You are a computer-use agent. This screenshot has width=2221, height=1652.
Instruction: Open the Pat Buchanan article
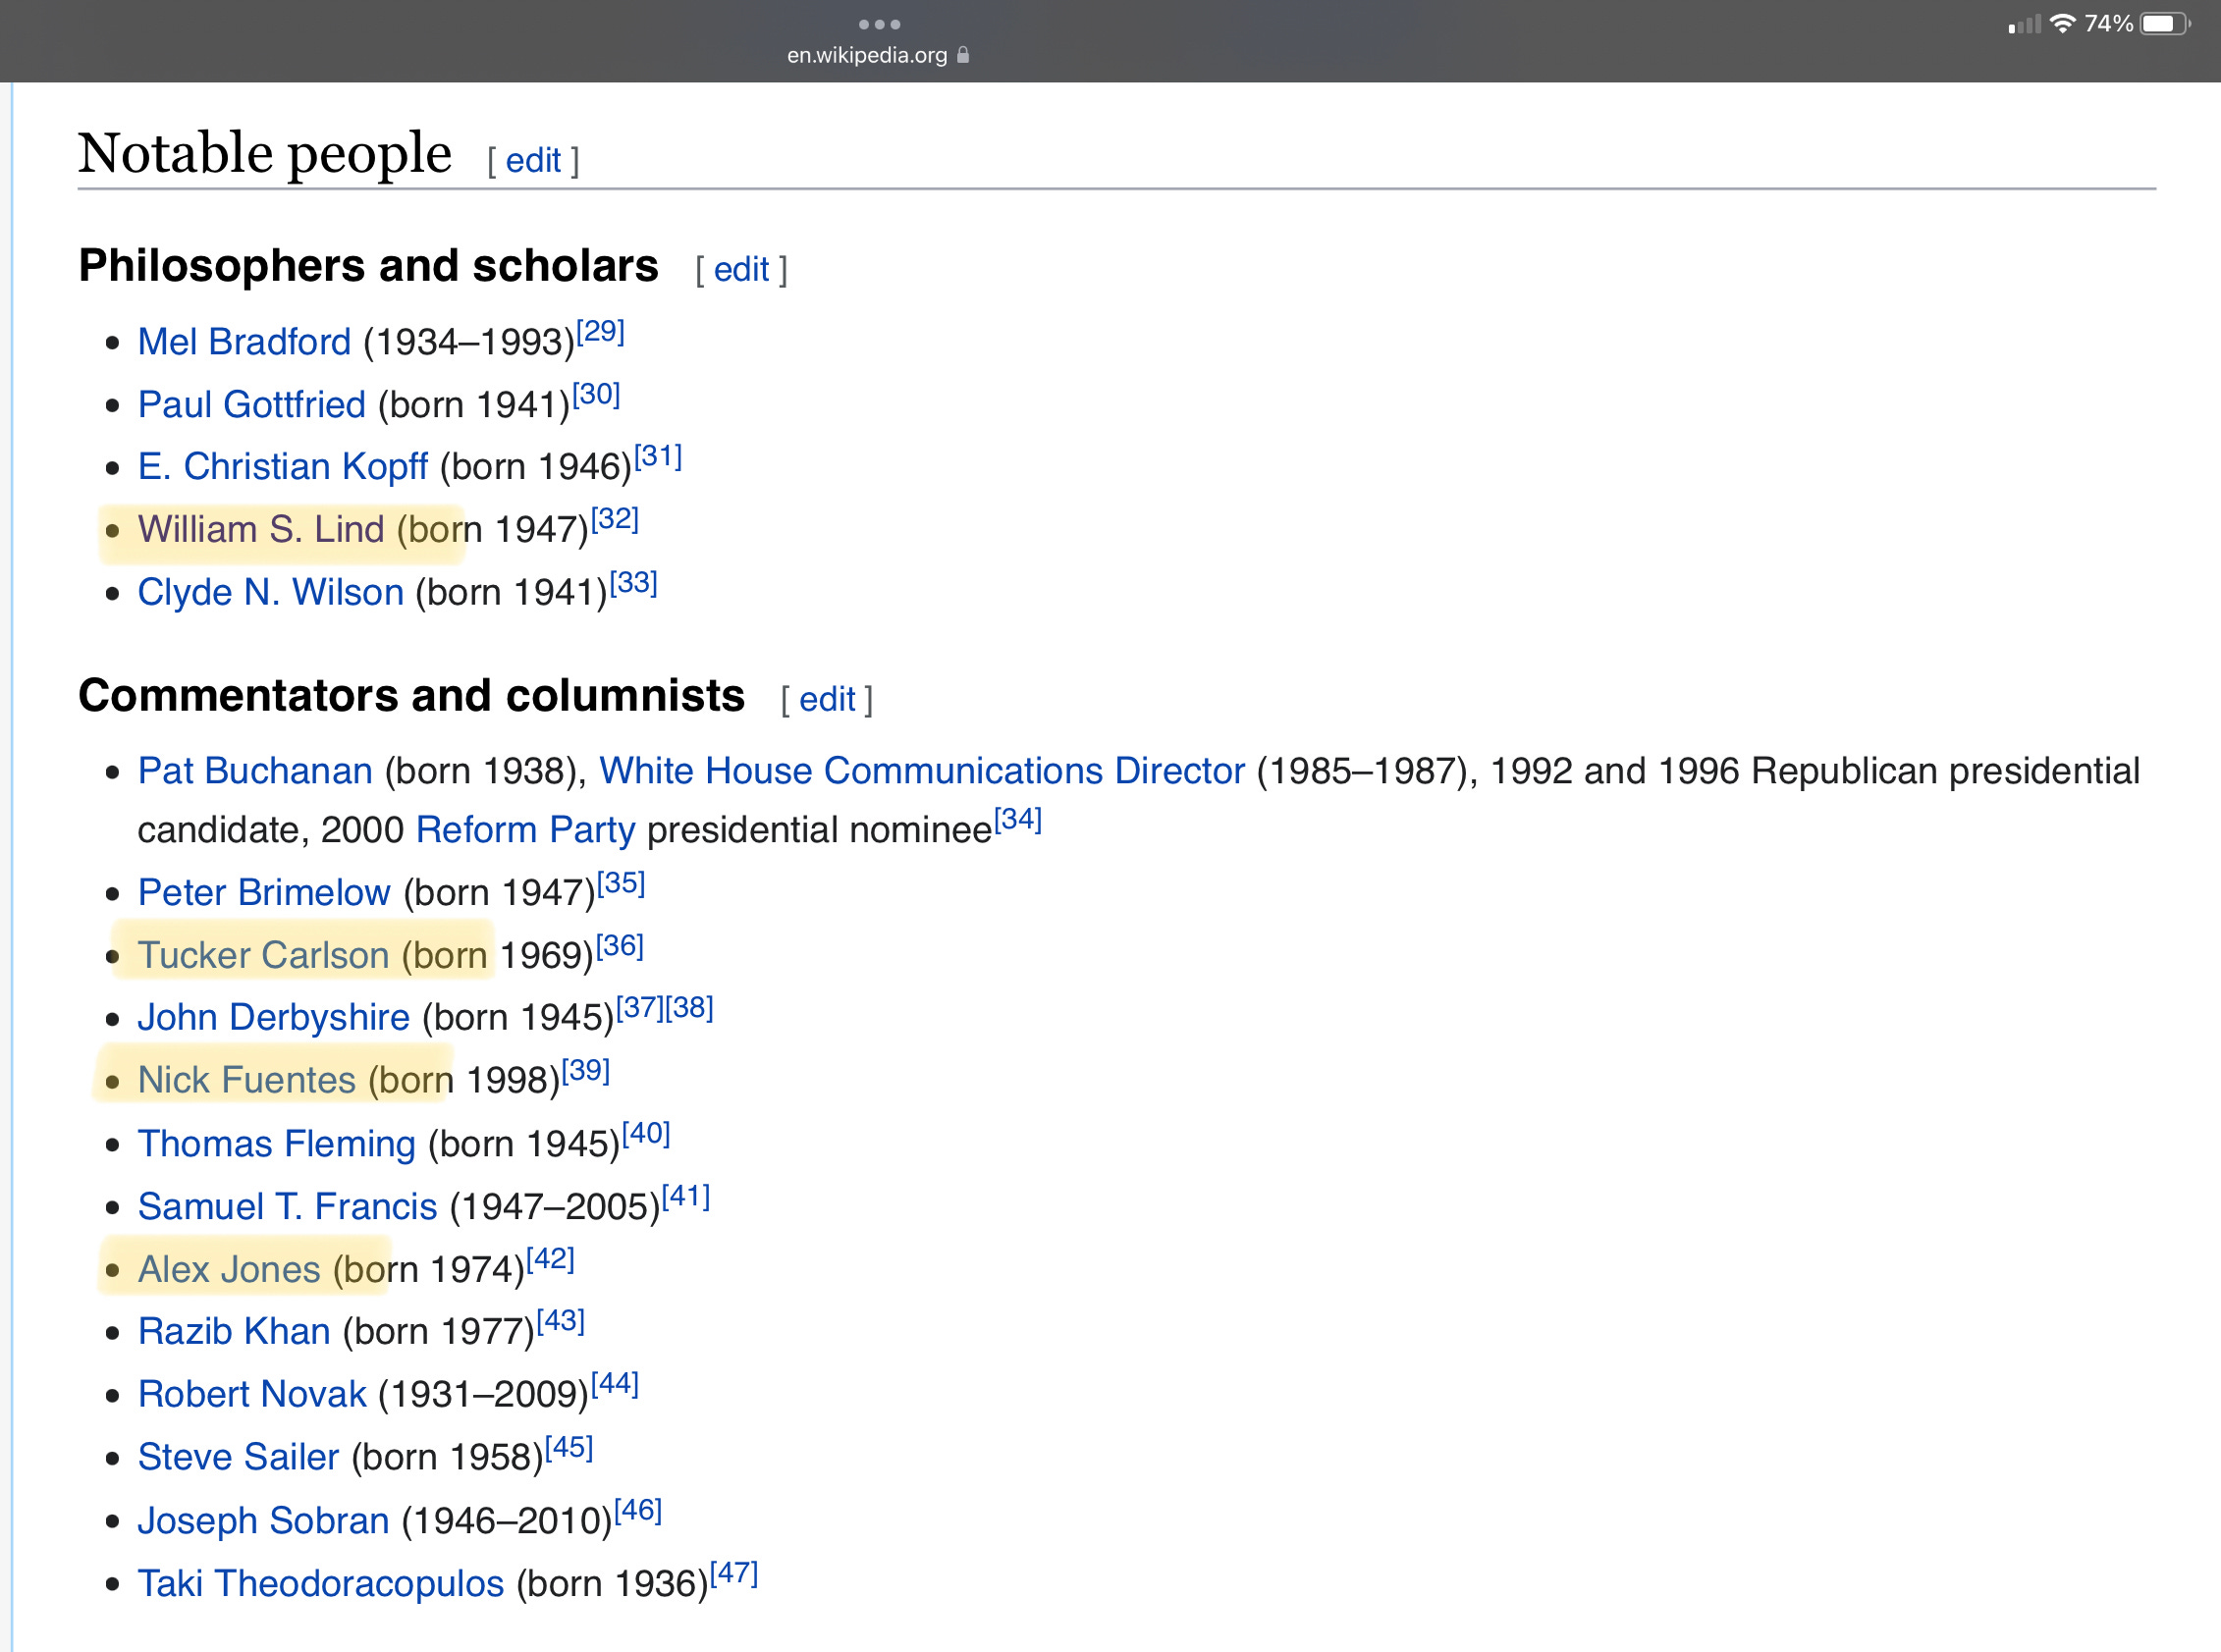(255, 771)
